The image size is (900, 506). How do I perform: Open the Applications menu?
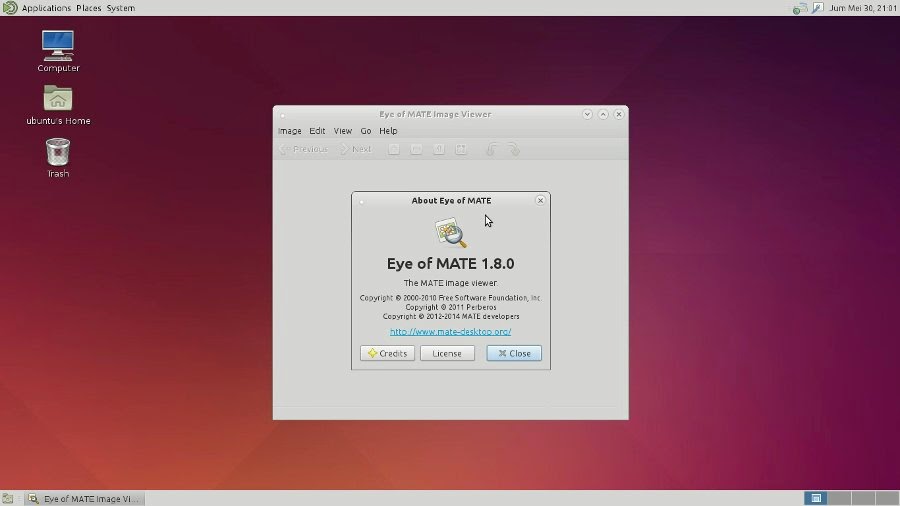point(46,8)
